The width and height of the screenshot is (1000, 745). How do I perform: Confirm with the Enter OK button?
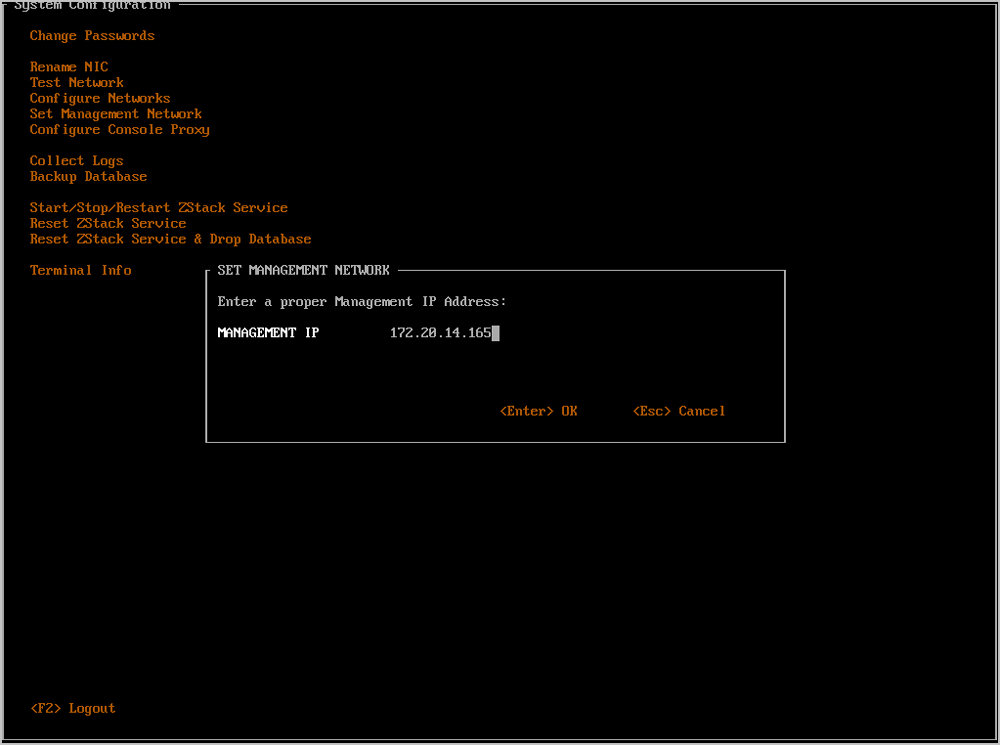tap(539, 411)
